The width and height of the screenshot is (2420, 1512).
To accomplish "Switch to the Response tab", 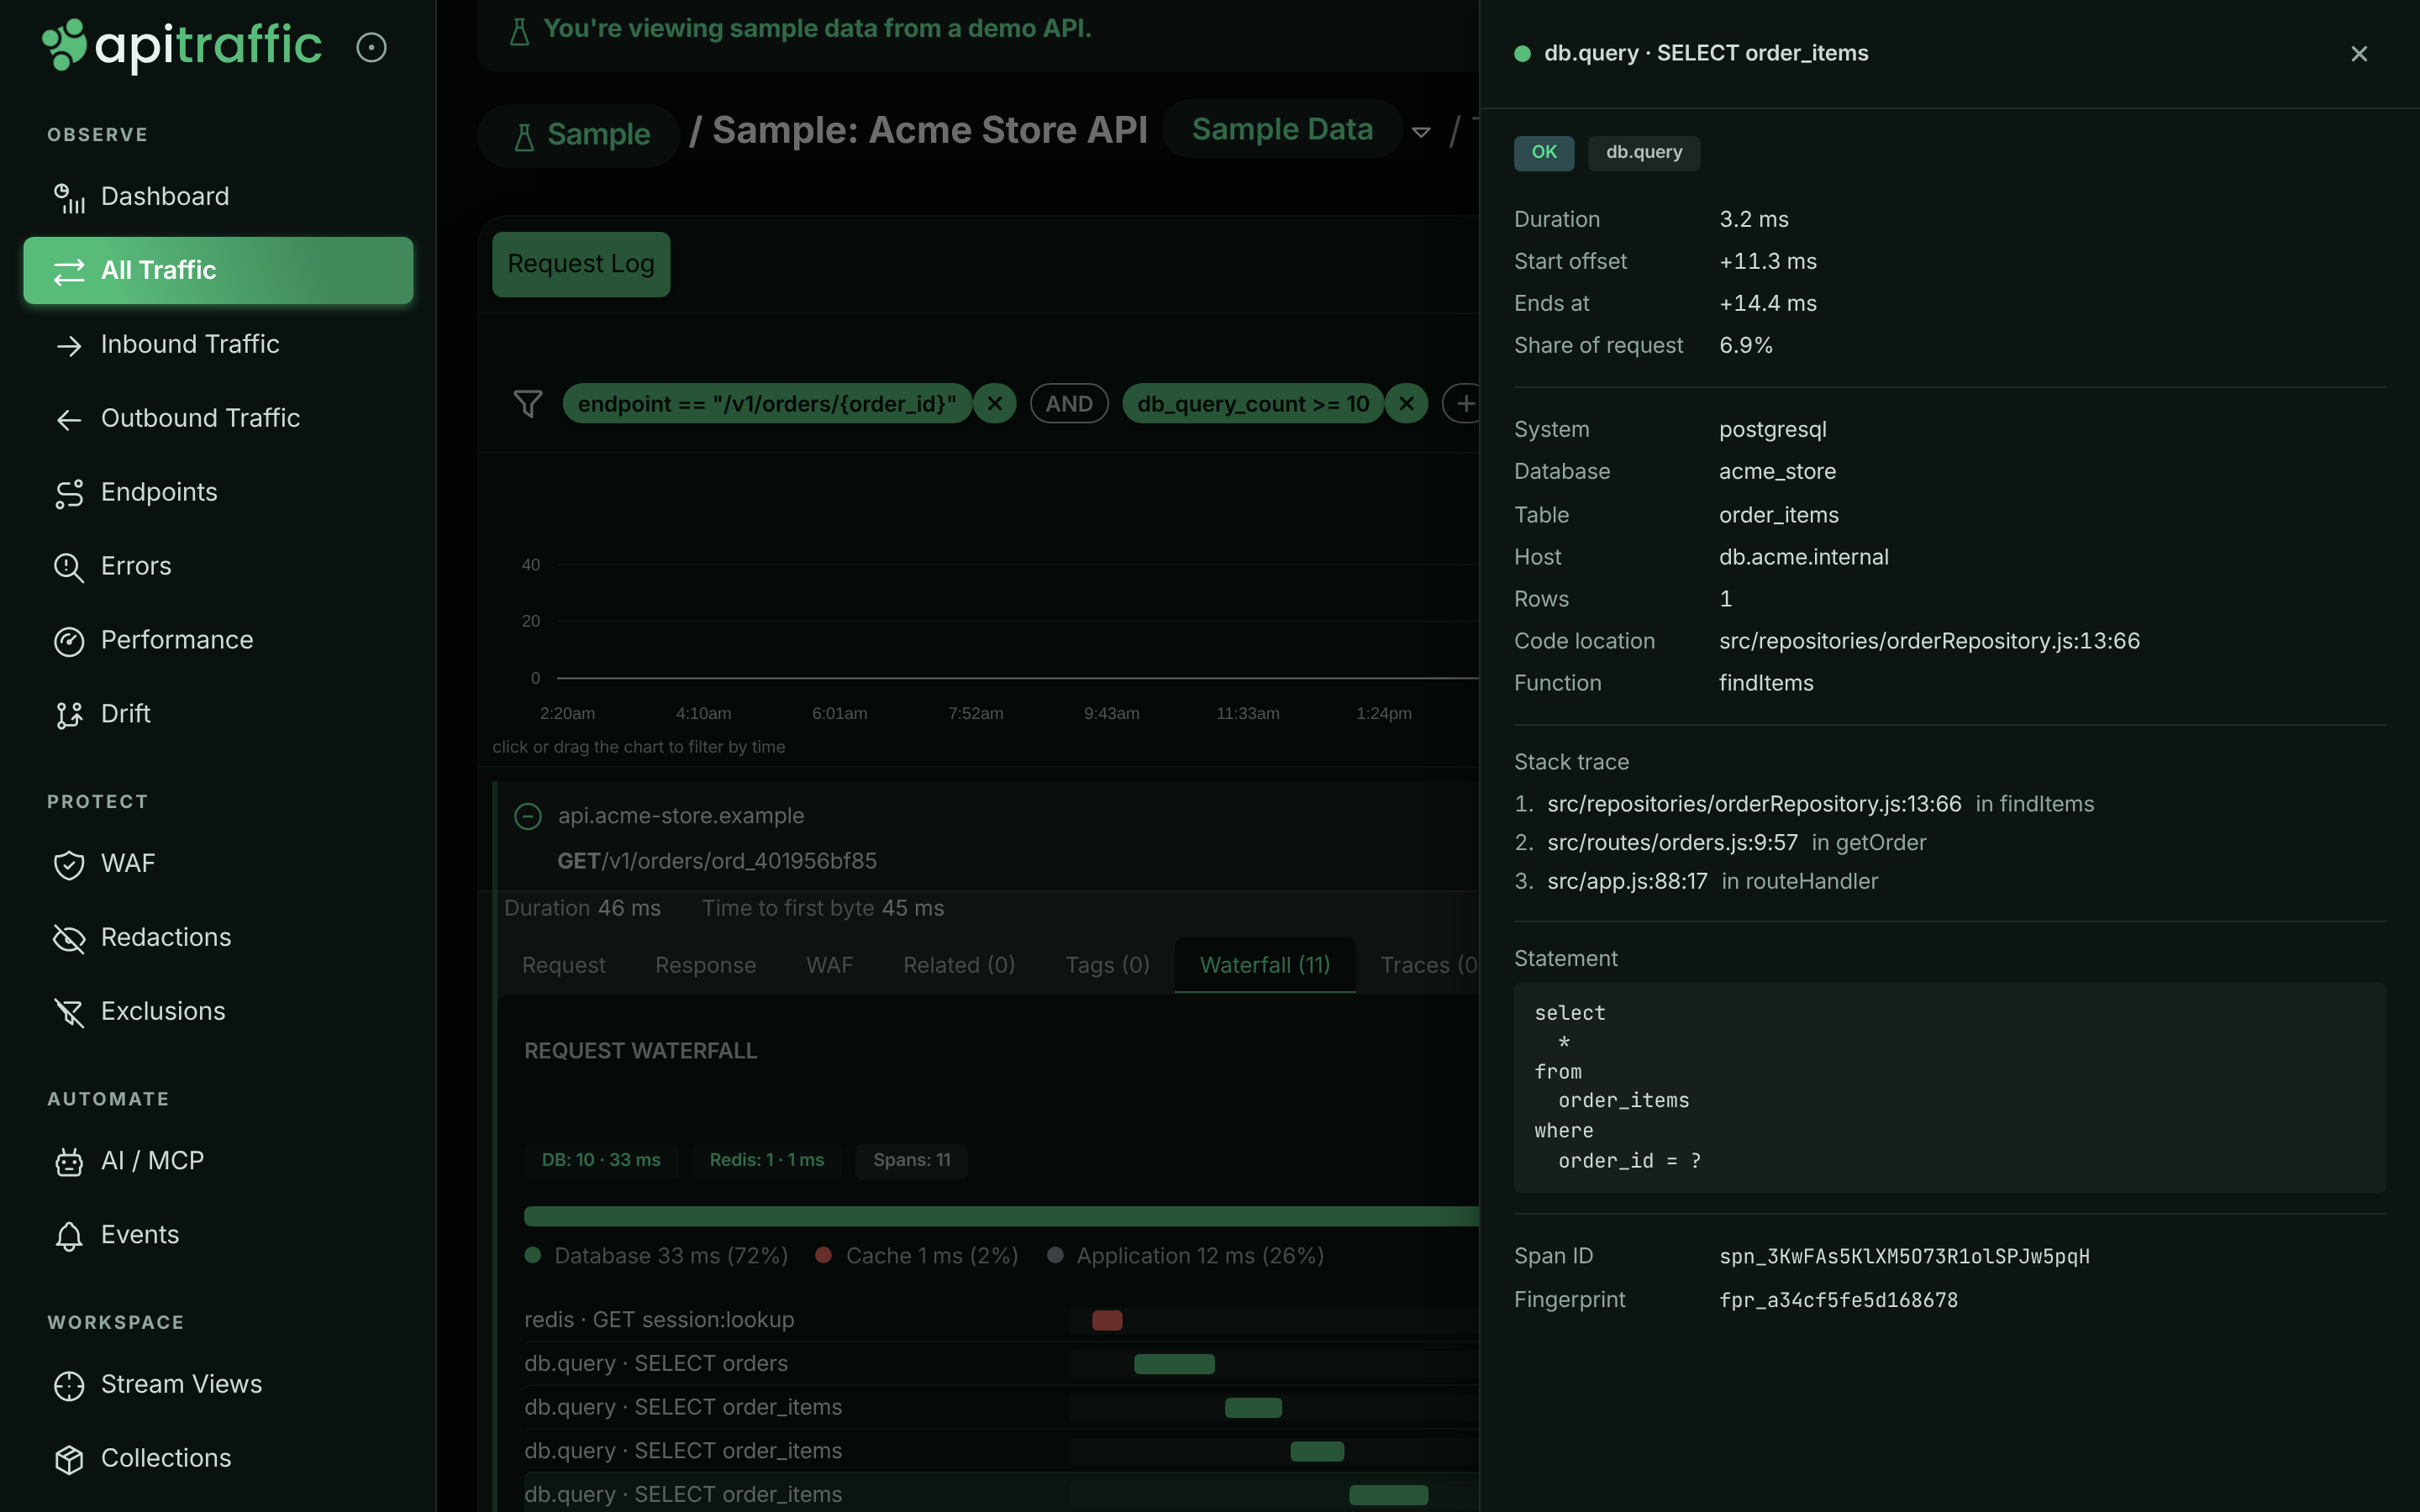I will pos(705,966).
